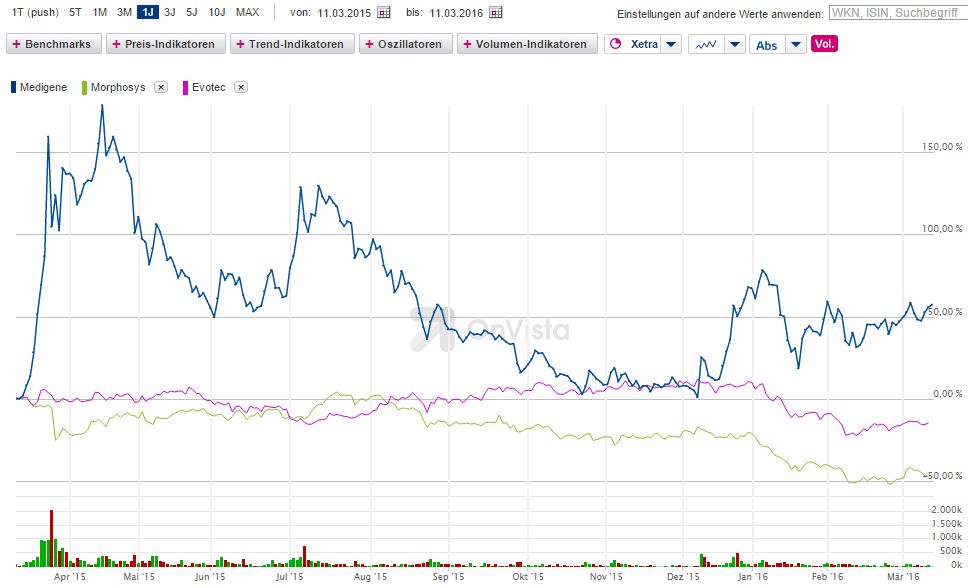
Task: Expand the chart type dropdown arrow
Action: point(735,44)
